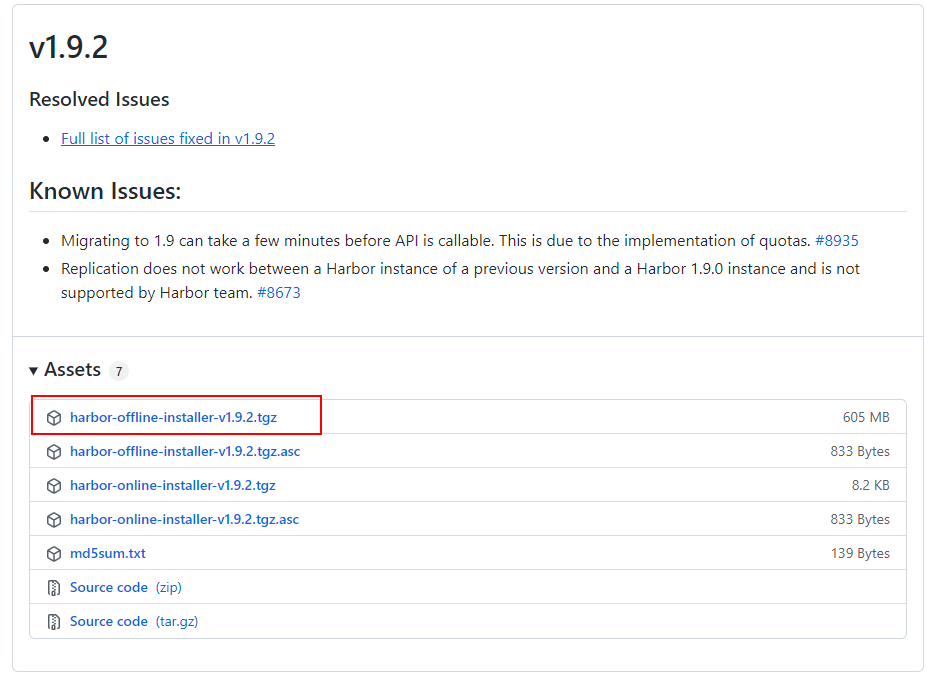Click the Resolved Issues heading
The image size is (929, 683).
click(x=99, y=100)
